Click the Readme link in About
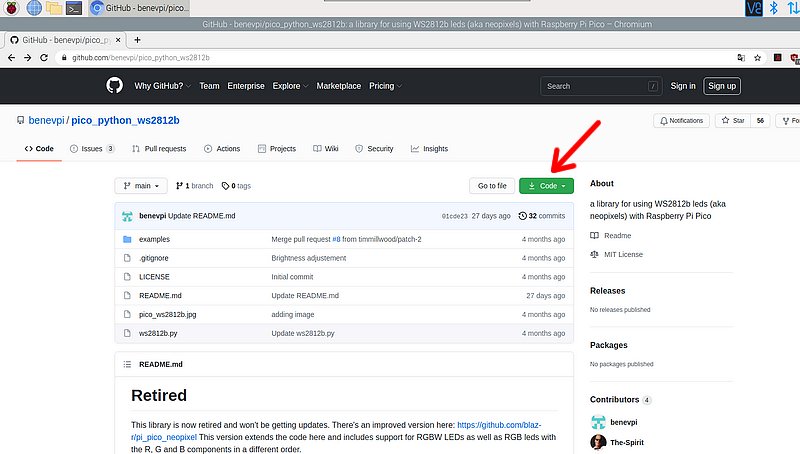The height and width of the screenshot is (454, 800). pos(611,236)
